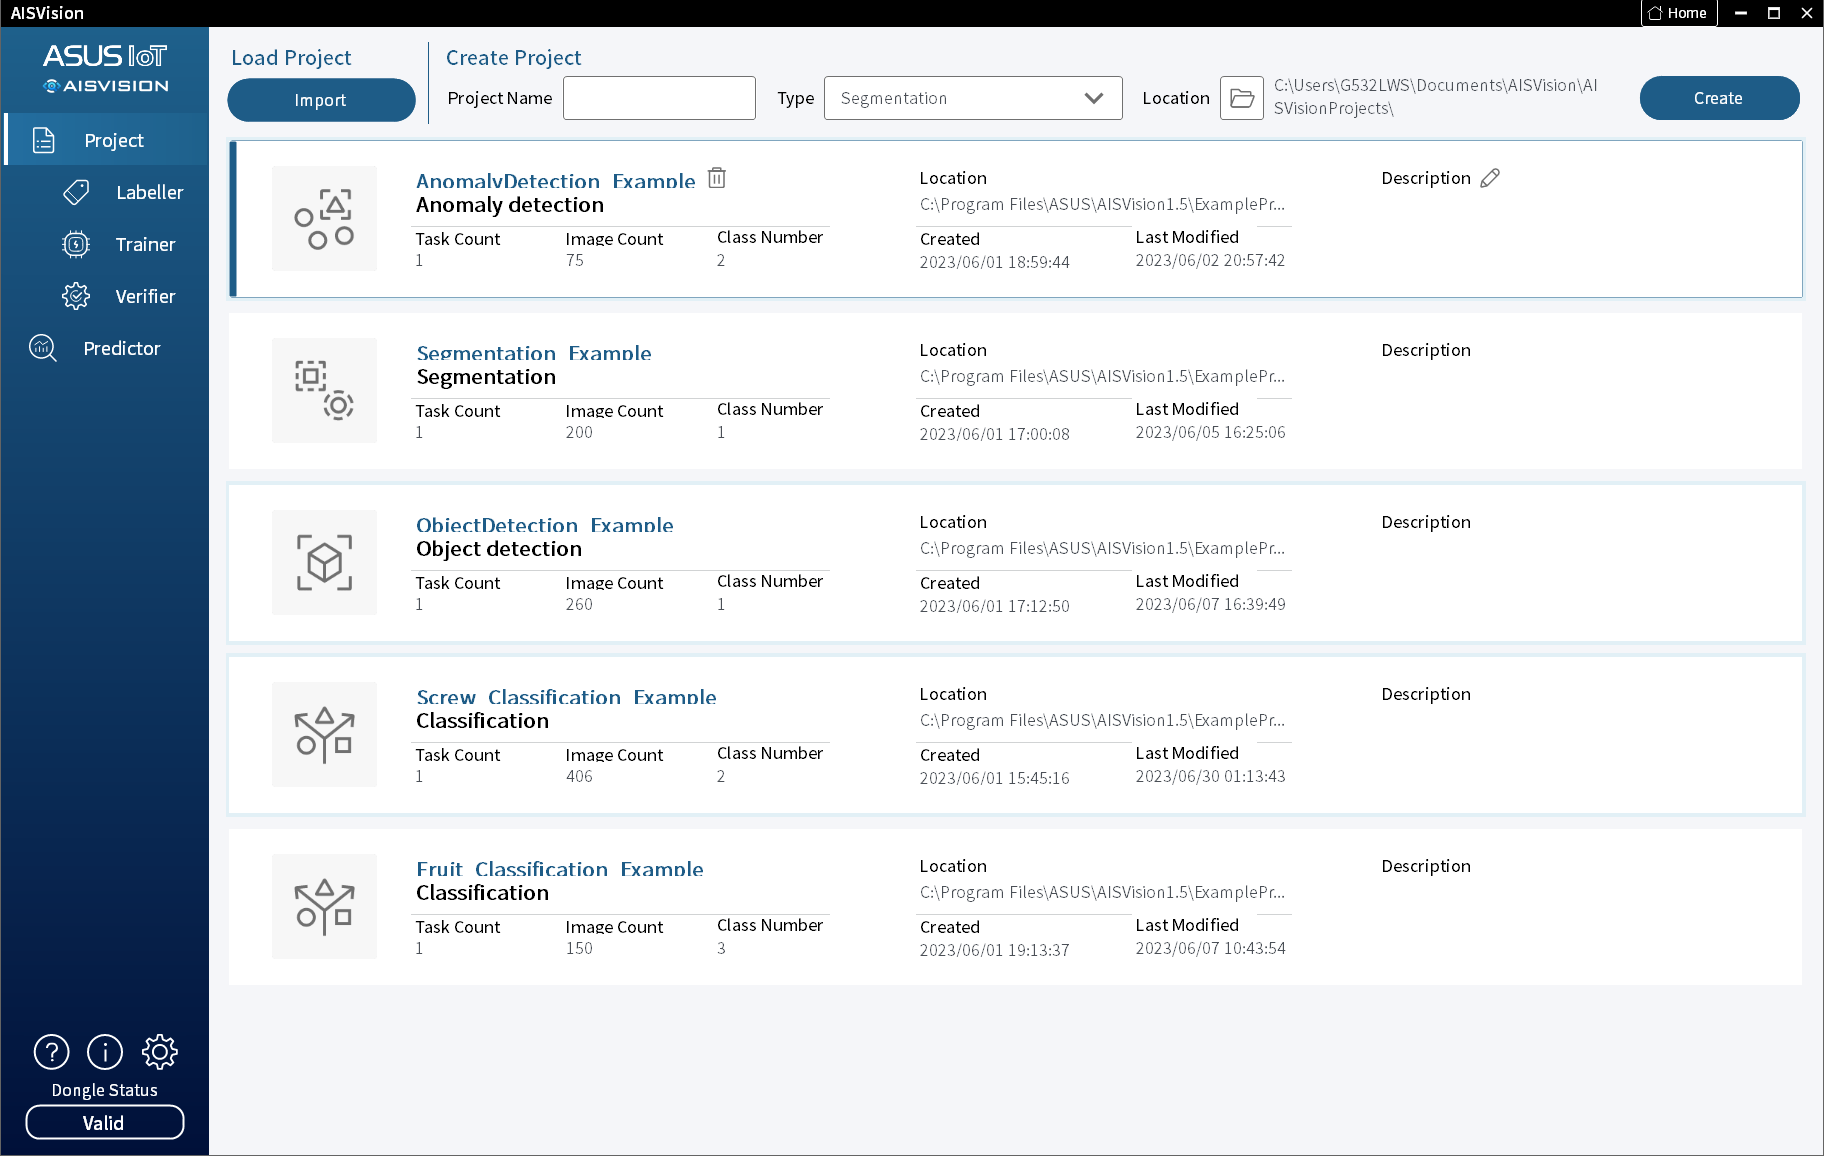This screenshot has height=1156, width=1824.
Task: Click the Predictor magnifier icon
Action: [43, 348]
